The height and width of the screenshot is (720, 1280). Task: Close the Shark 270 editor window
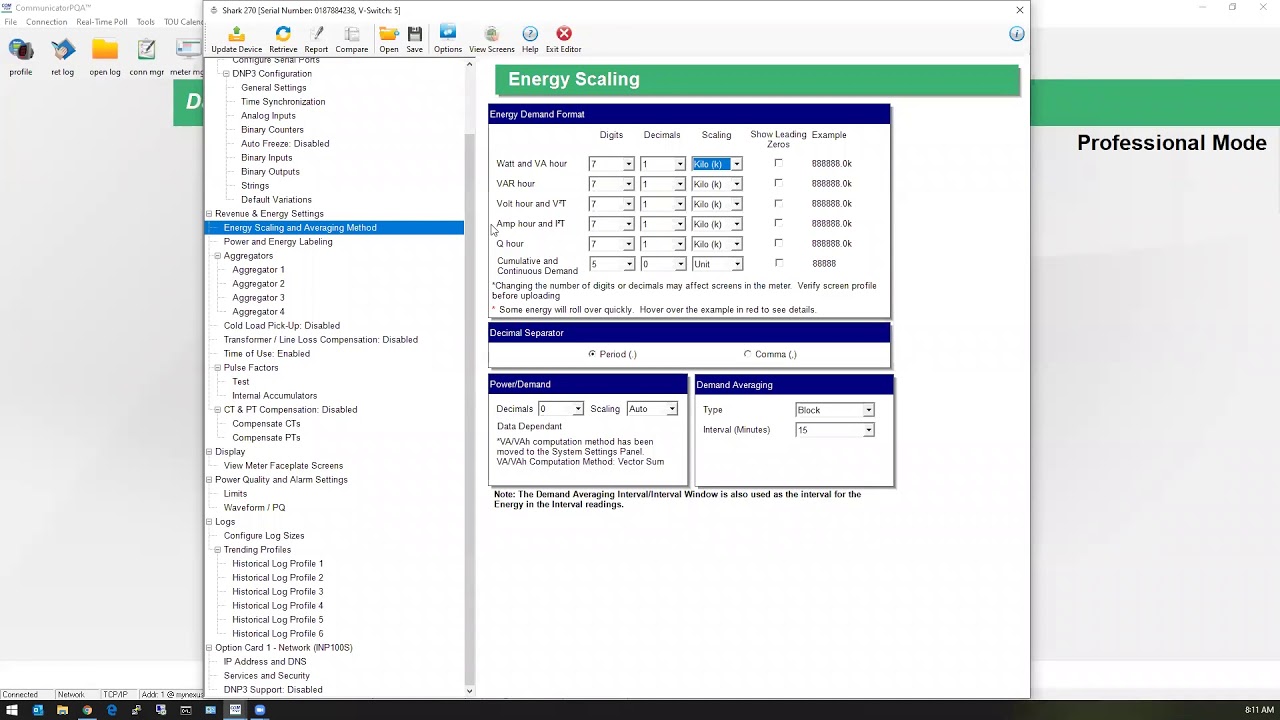pyautogui.click(x=1019, y=10)
